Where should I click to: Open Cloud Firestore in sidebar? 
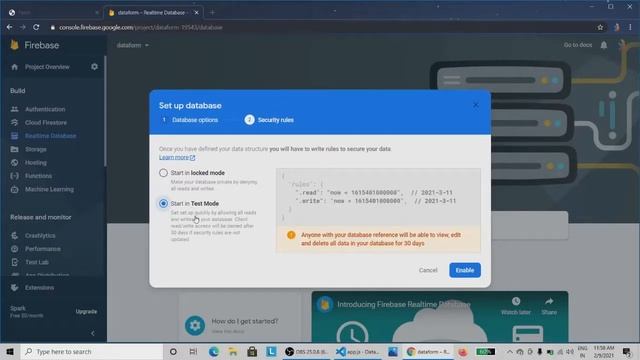coord(46,122)
